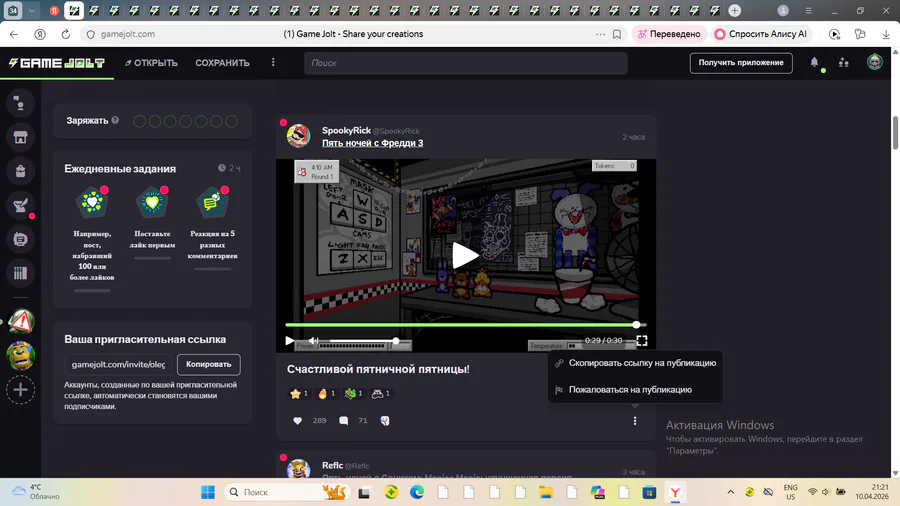Viewport: 900px width, 506px height.
Task: Open the Freddy bear community avatar
Action: coord(21,356)
